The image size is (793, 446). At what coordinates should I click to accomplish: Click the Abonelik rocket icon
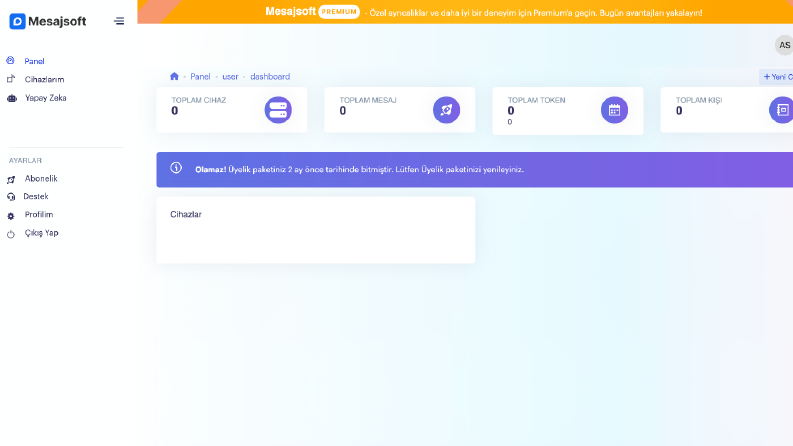point(11,180)
